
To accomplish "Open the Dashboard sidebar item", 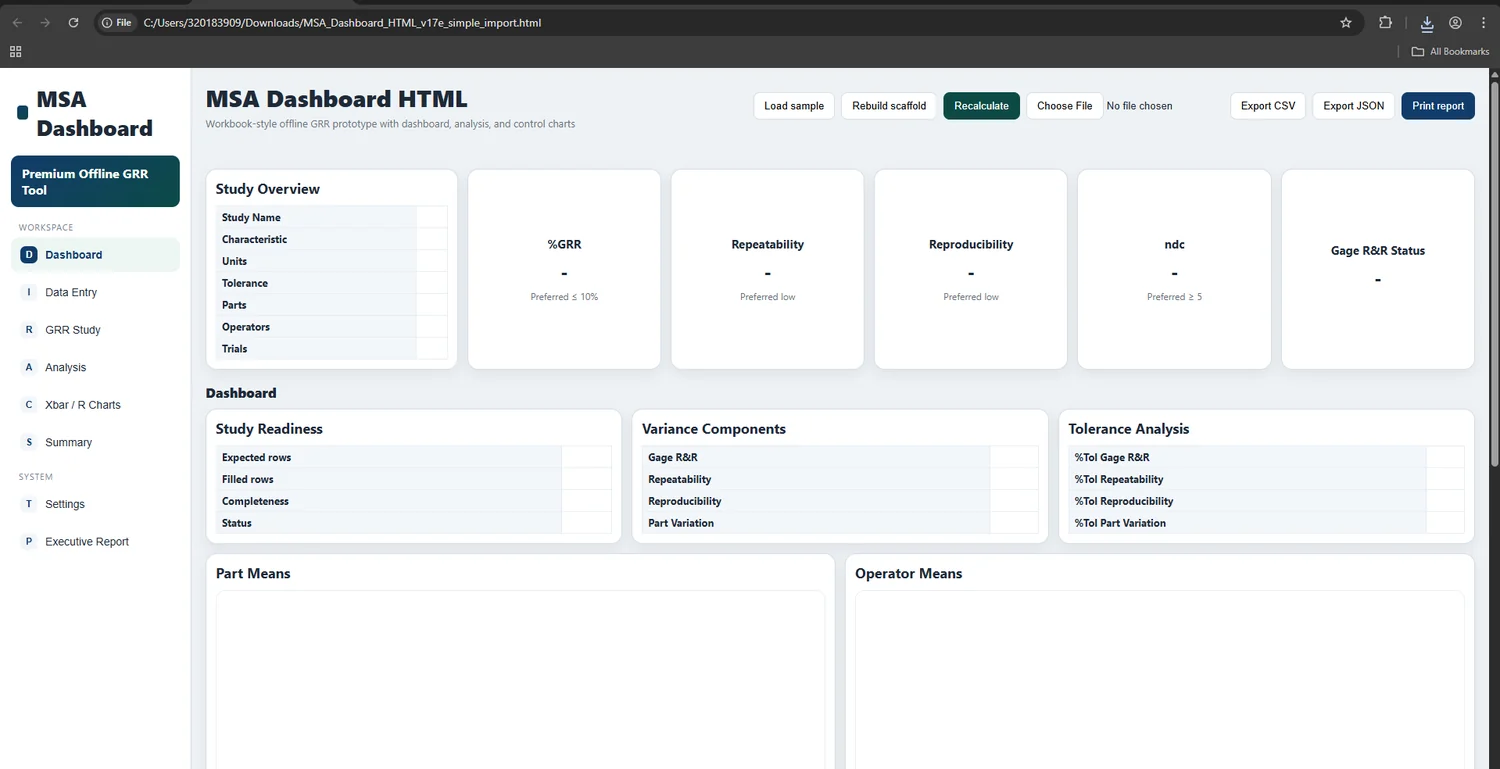I will pos(95,255).
